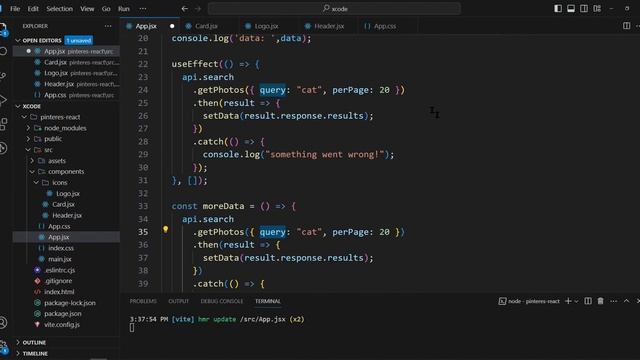Open Header.jsx in the components folder tree
640x360 pixels.
67,216
